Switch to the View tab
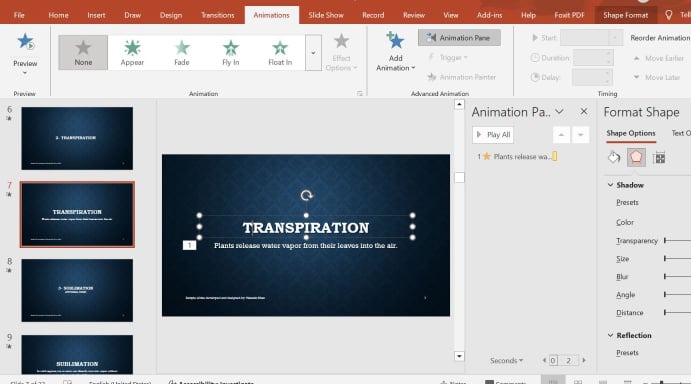Viewport: 691px width, 384px height. (450, 15)
